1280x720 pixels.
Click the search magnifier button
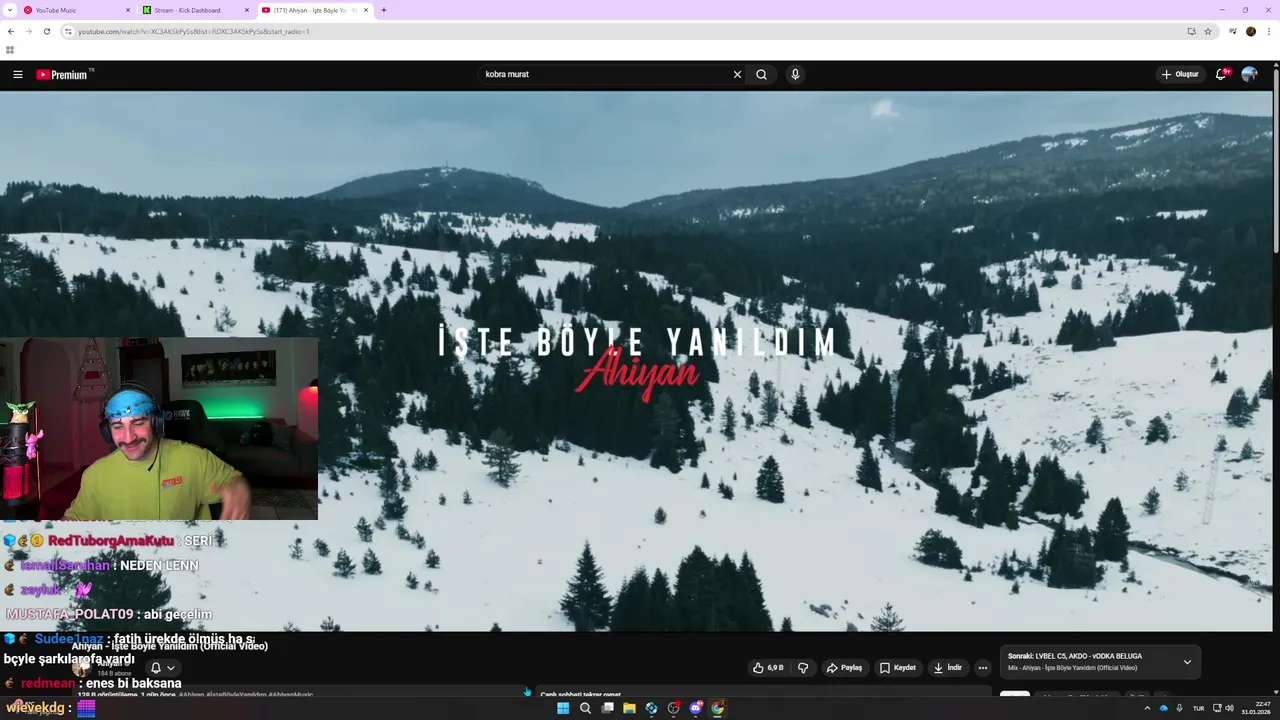(x=762, y=74)
